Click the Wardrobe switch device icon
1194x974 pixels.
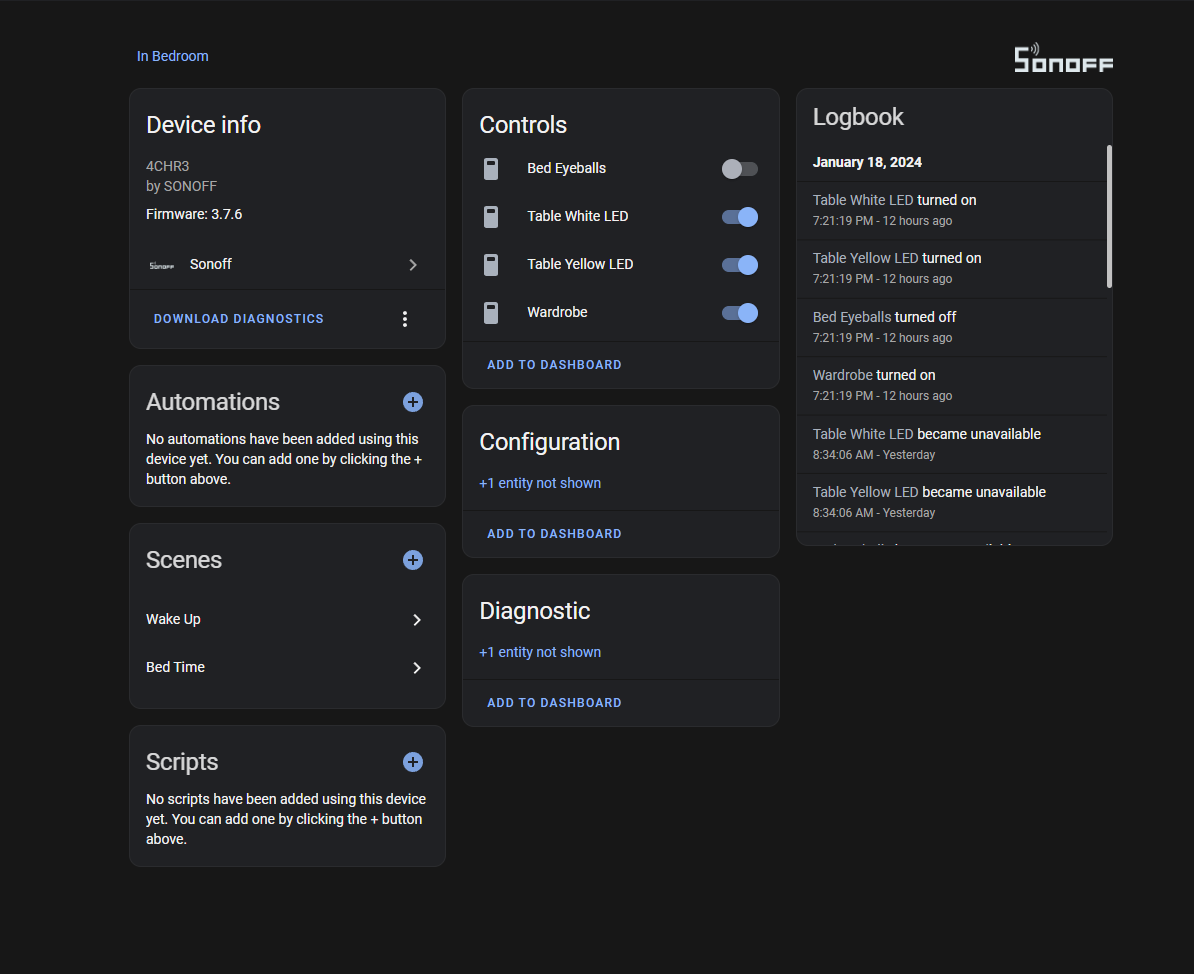(x=491, y=313)
